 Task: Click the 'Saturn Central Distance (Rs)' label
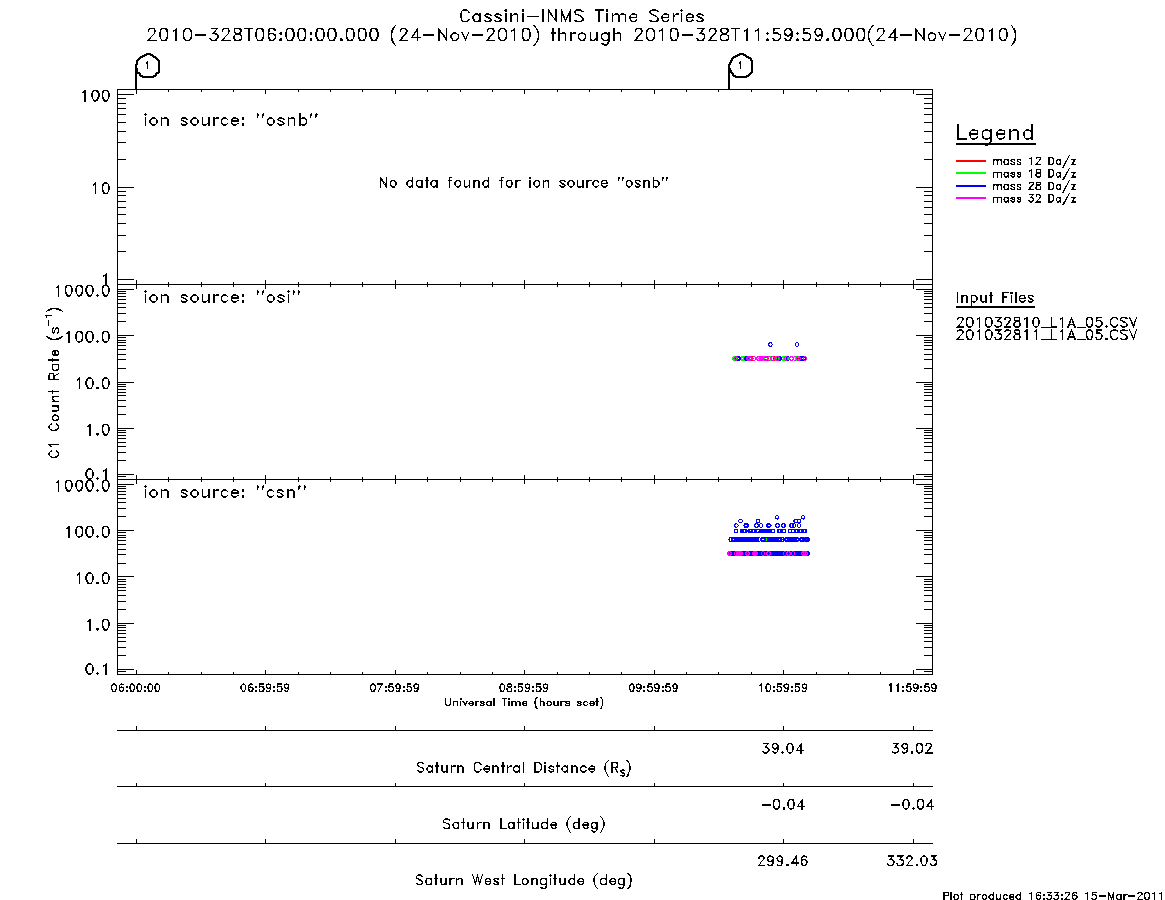pyautogui.click(x=524, y=768)
